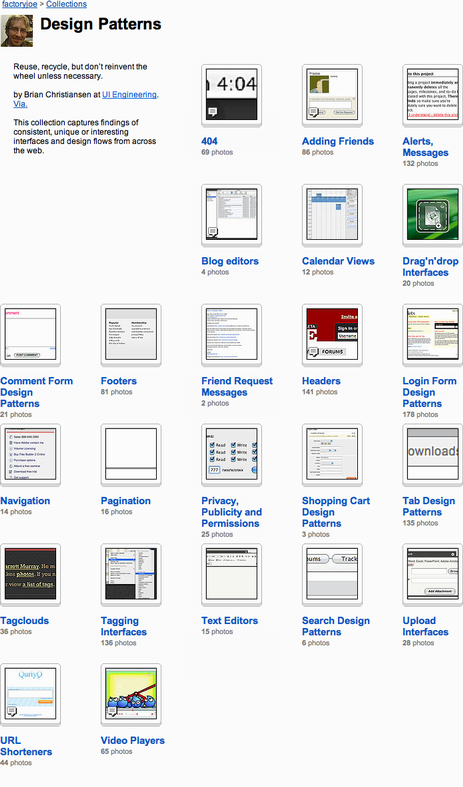Image resolution: width=463 pixels, height=787 pixels.
Task: Open the Tagging Interfaces title link
Action: point(124,626)
